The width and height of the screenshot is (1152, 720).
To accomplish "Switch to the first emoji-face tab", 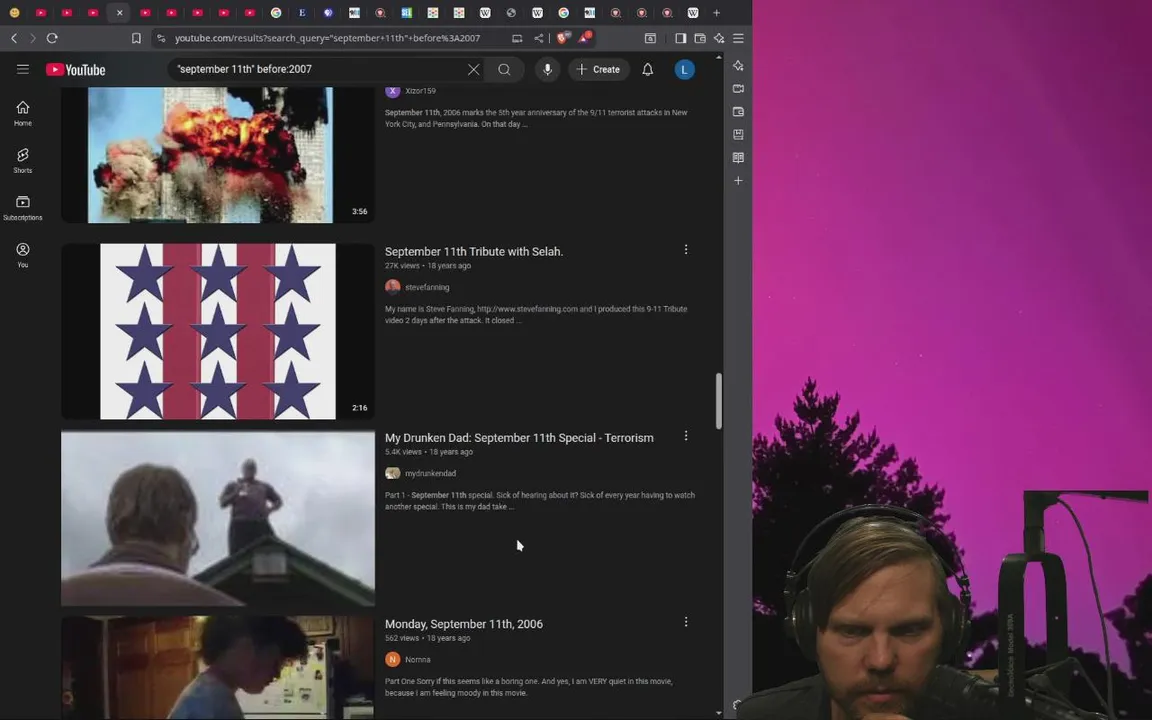I will point(14,12).
